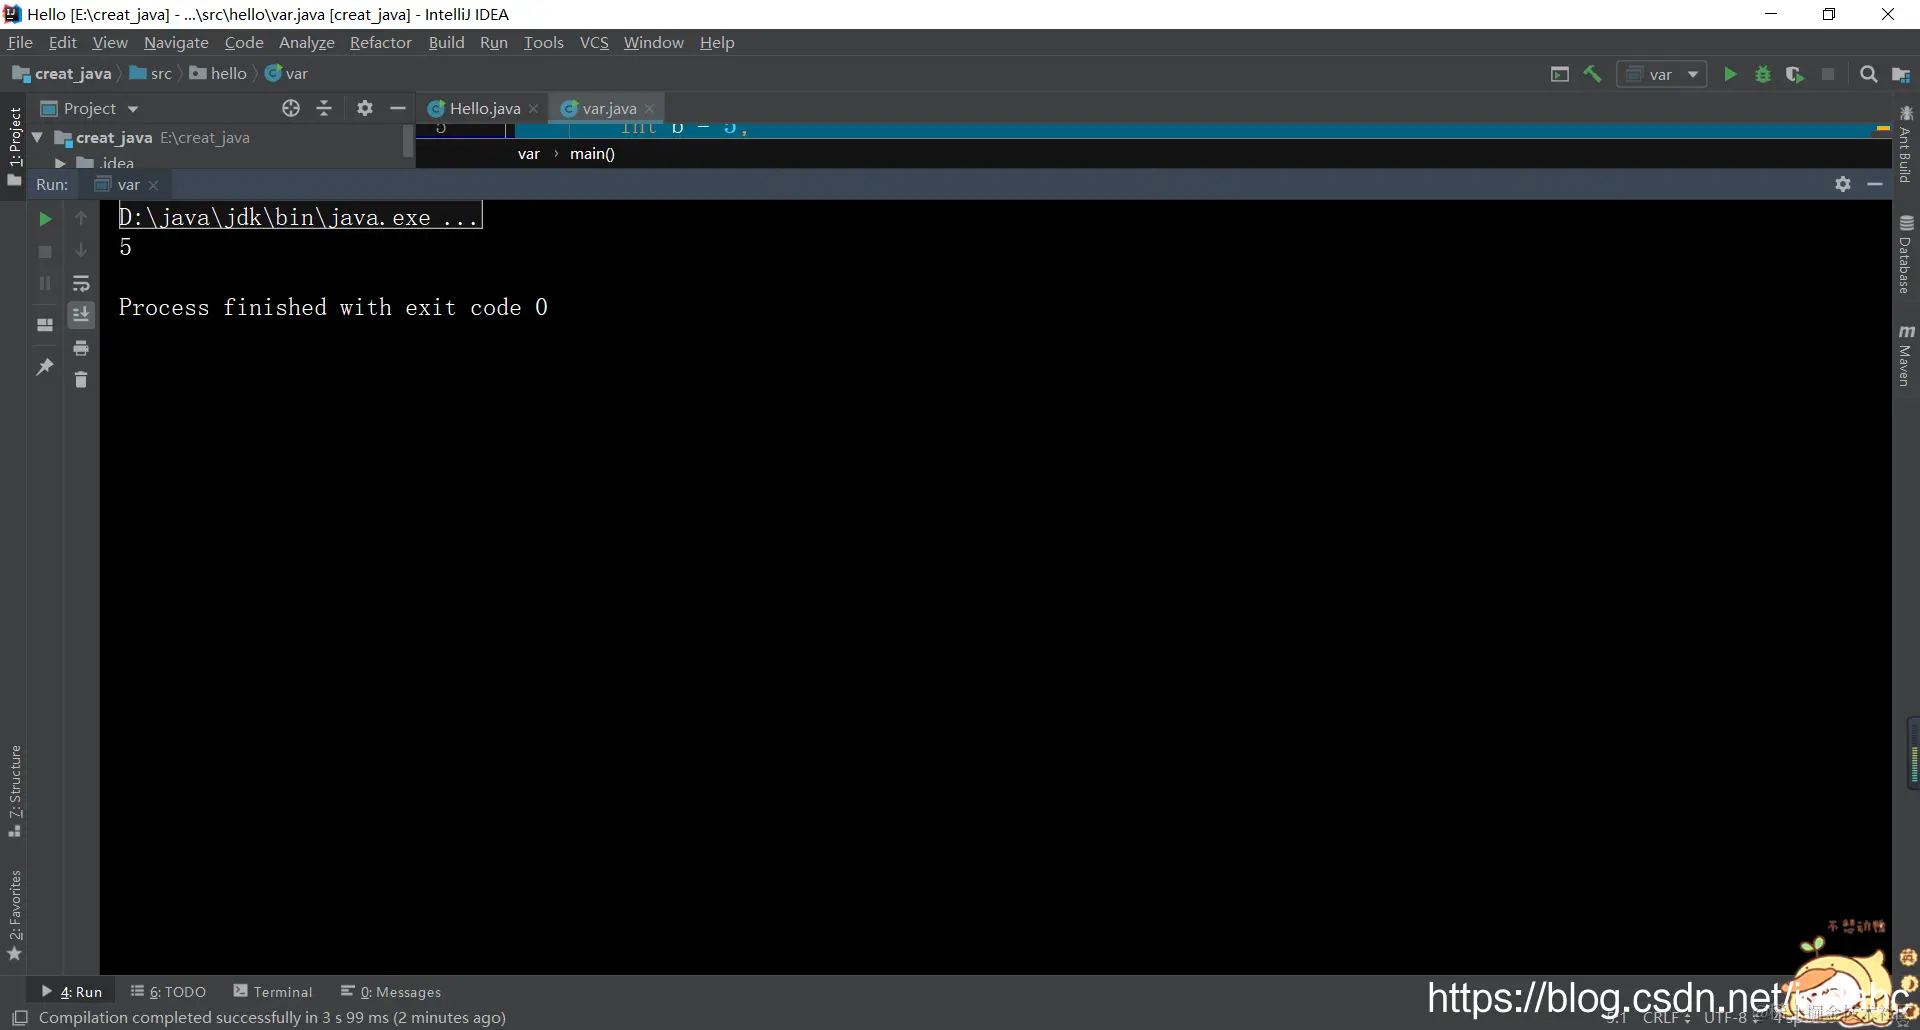Hide the Project tool window
1920x1030 pixels.
click(x=398, y=108)
